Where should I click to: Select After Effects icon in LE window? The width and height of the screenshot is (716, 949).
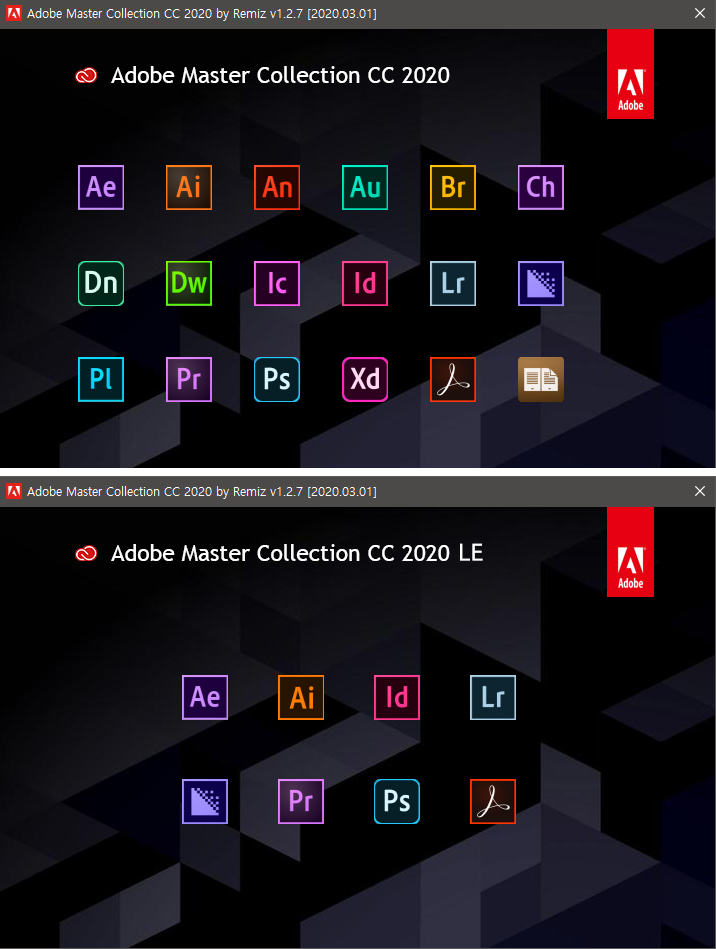(x=205, y=697)
